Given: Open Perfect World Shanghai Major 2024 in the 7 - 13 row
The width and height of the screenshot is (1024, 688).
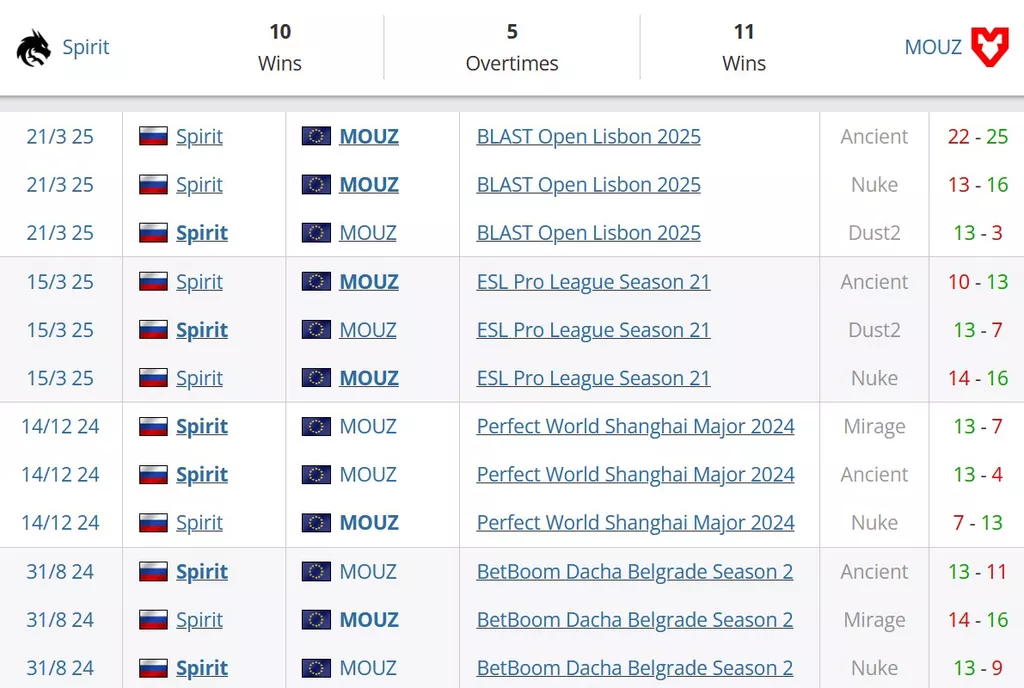Looking at the screenshot, I should [x=635, y=523].
